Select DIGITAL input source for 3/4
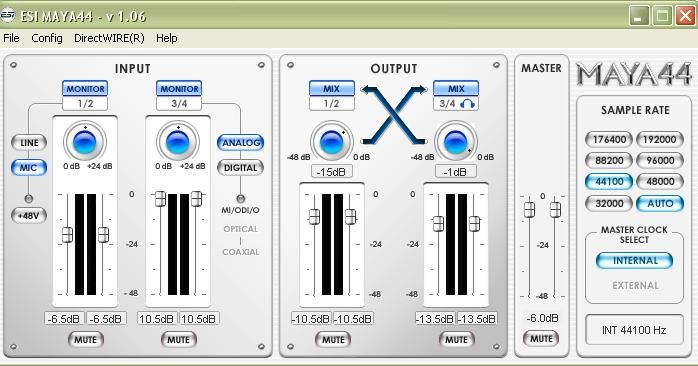The width and height of the screenshot is (698, 366). click(240, 168)
